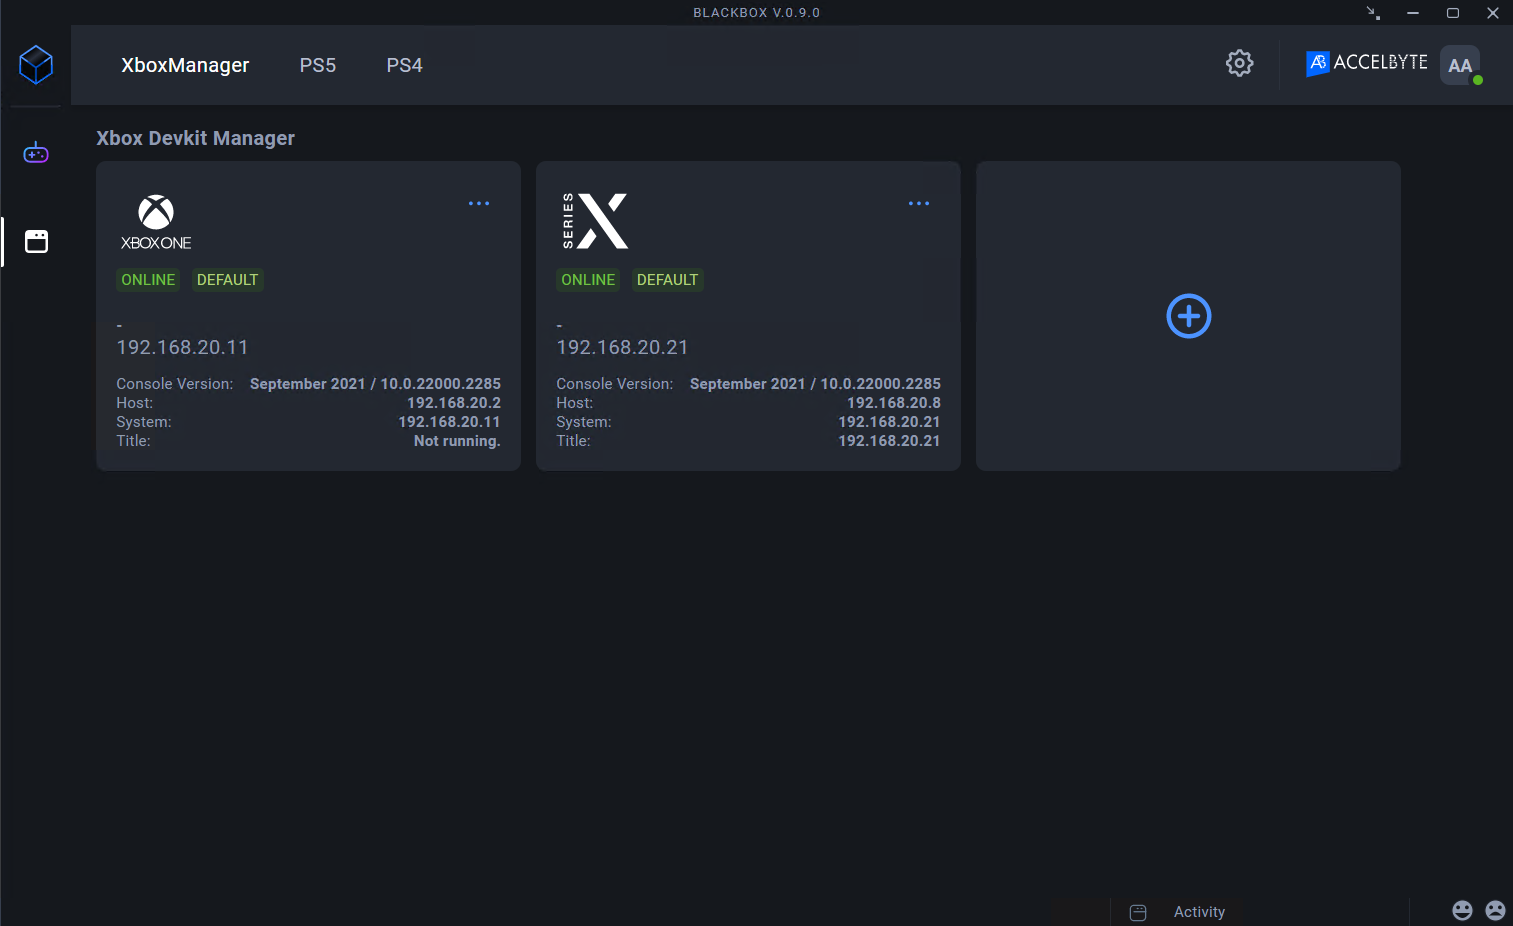Switch to the PS5 tab
Image resolution: width=1513 pixels, height=926 pixels.
[x=318, y=65]
